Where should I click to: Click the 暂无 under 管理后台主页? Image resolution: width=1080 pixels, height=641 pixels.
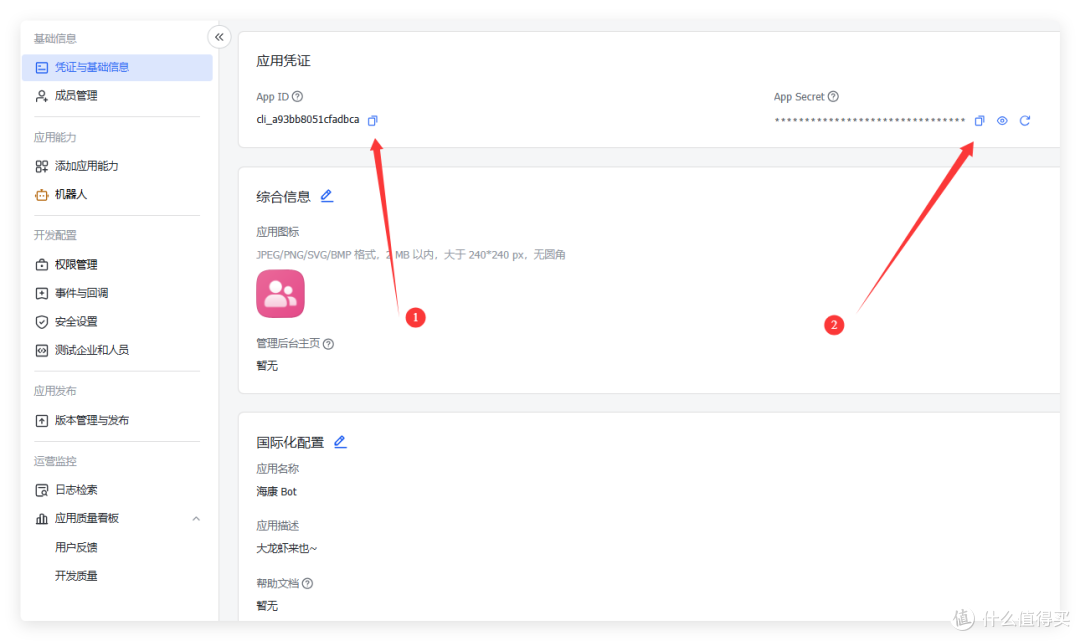[267, 366]
